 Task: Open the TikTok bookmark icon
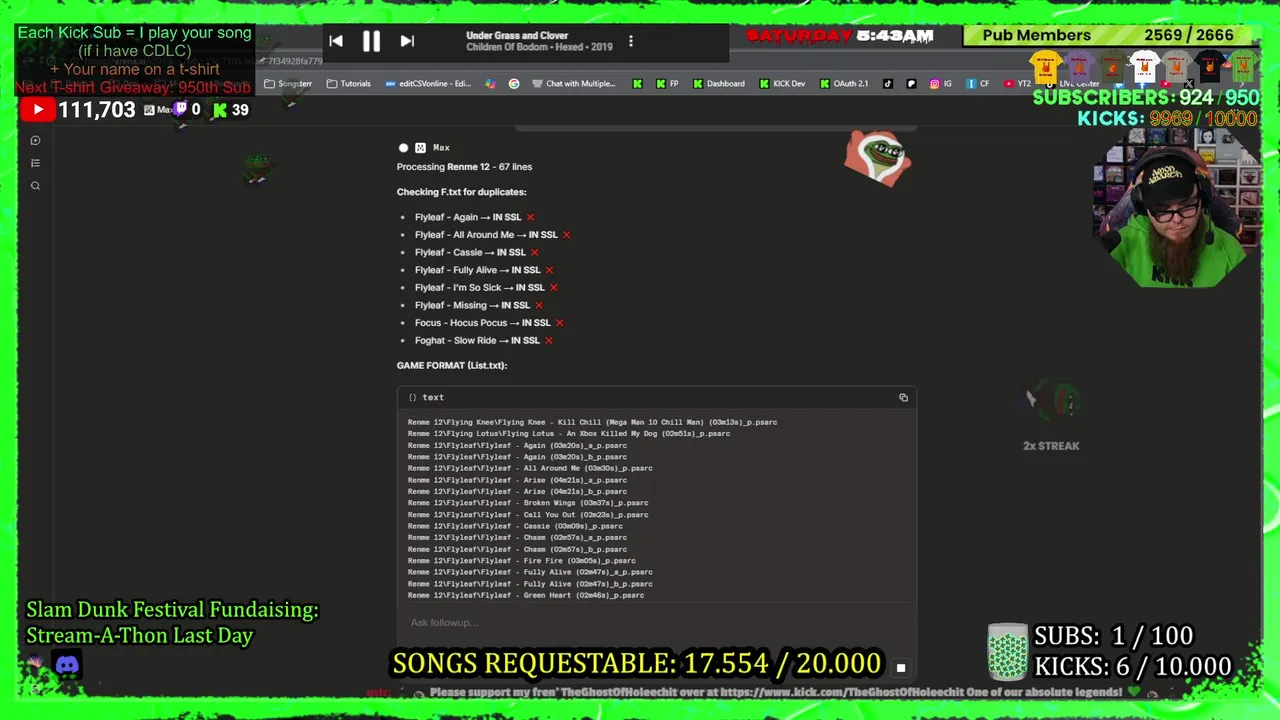click(x=888, y=84)
